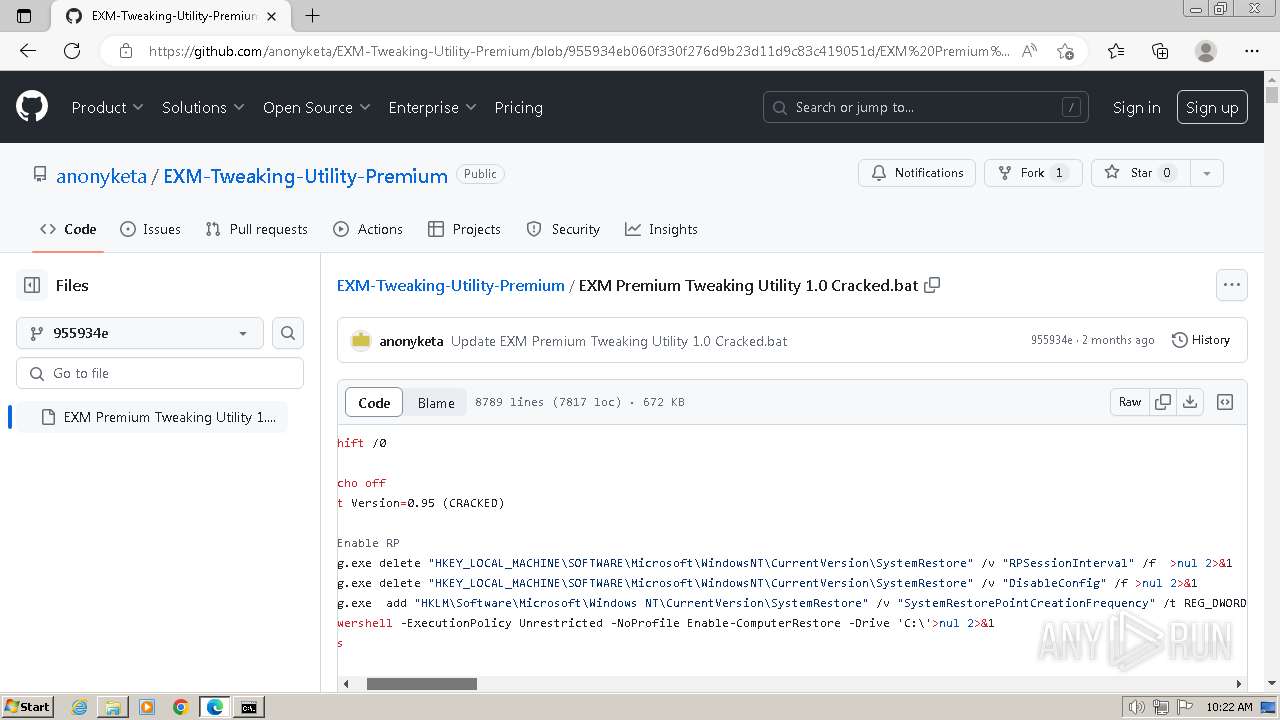Image resolution: width=1280 pixels, height=720 pixels.
Task: Click the GitHub logo icon
Action: click(32, 107)
